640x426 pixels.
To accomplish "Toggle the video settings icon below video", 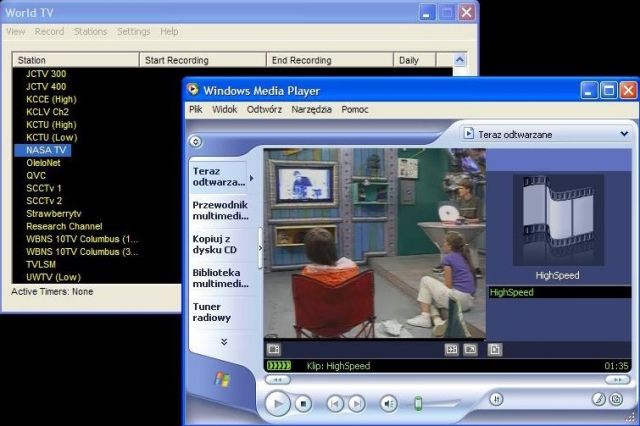I will 274,349.
